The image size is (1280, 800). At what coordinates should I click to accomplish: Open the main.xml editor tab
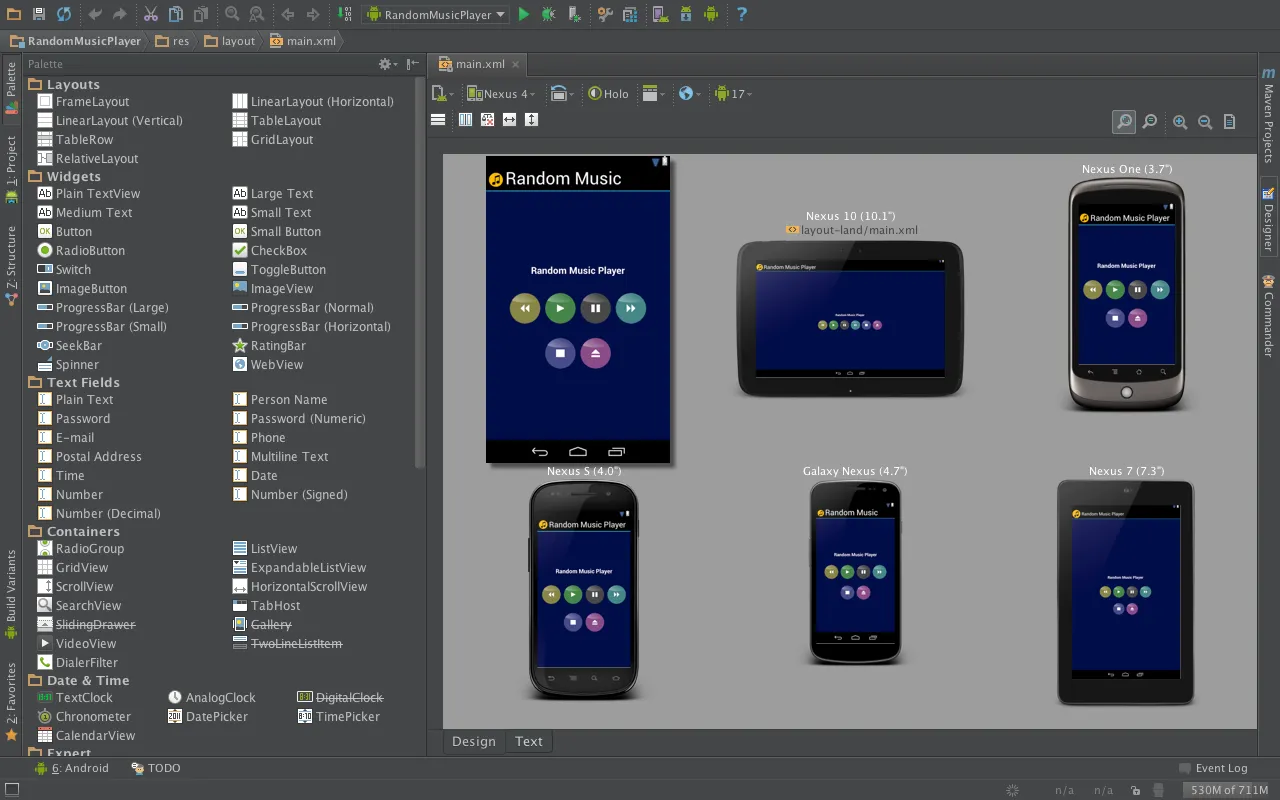(480, 64)
